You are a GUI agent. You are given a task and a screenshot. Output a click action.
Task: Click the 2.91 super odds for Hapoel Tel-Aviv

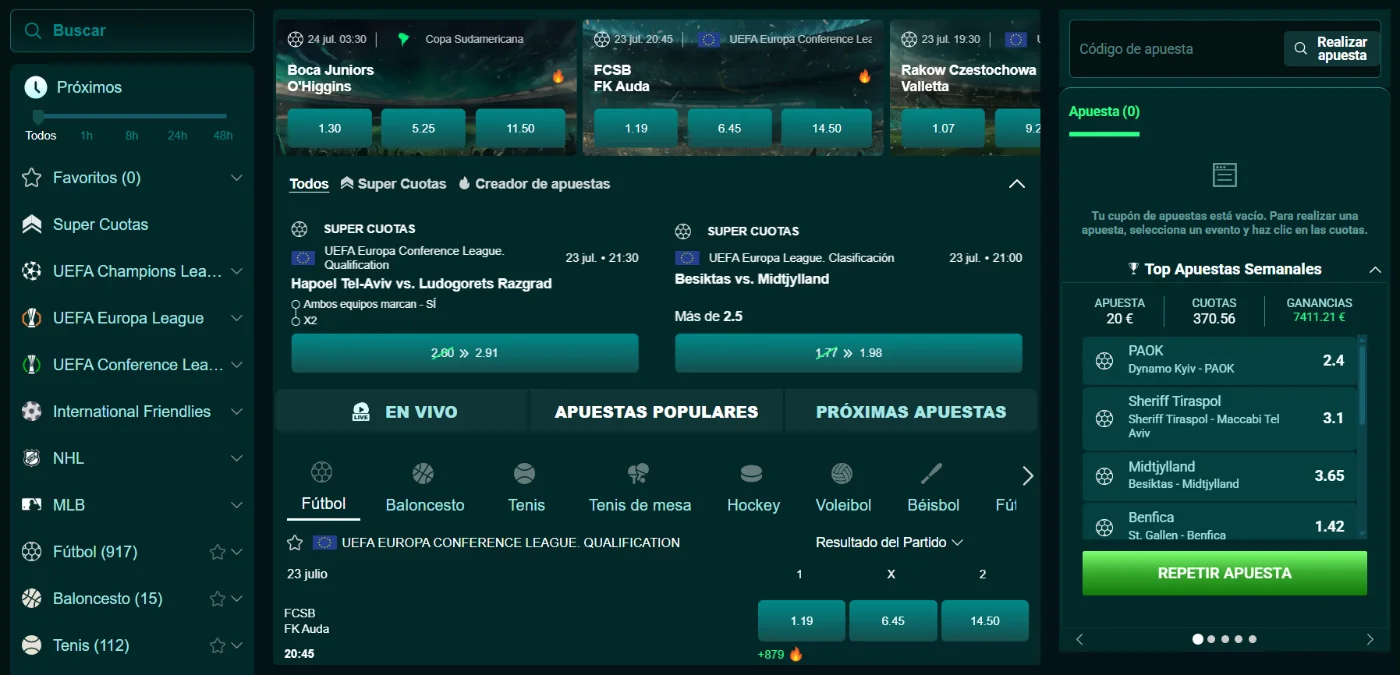coord(465,353)
